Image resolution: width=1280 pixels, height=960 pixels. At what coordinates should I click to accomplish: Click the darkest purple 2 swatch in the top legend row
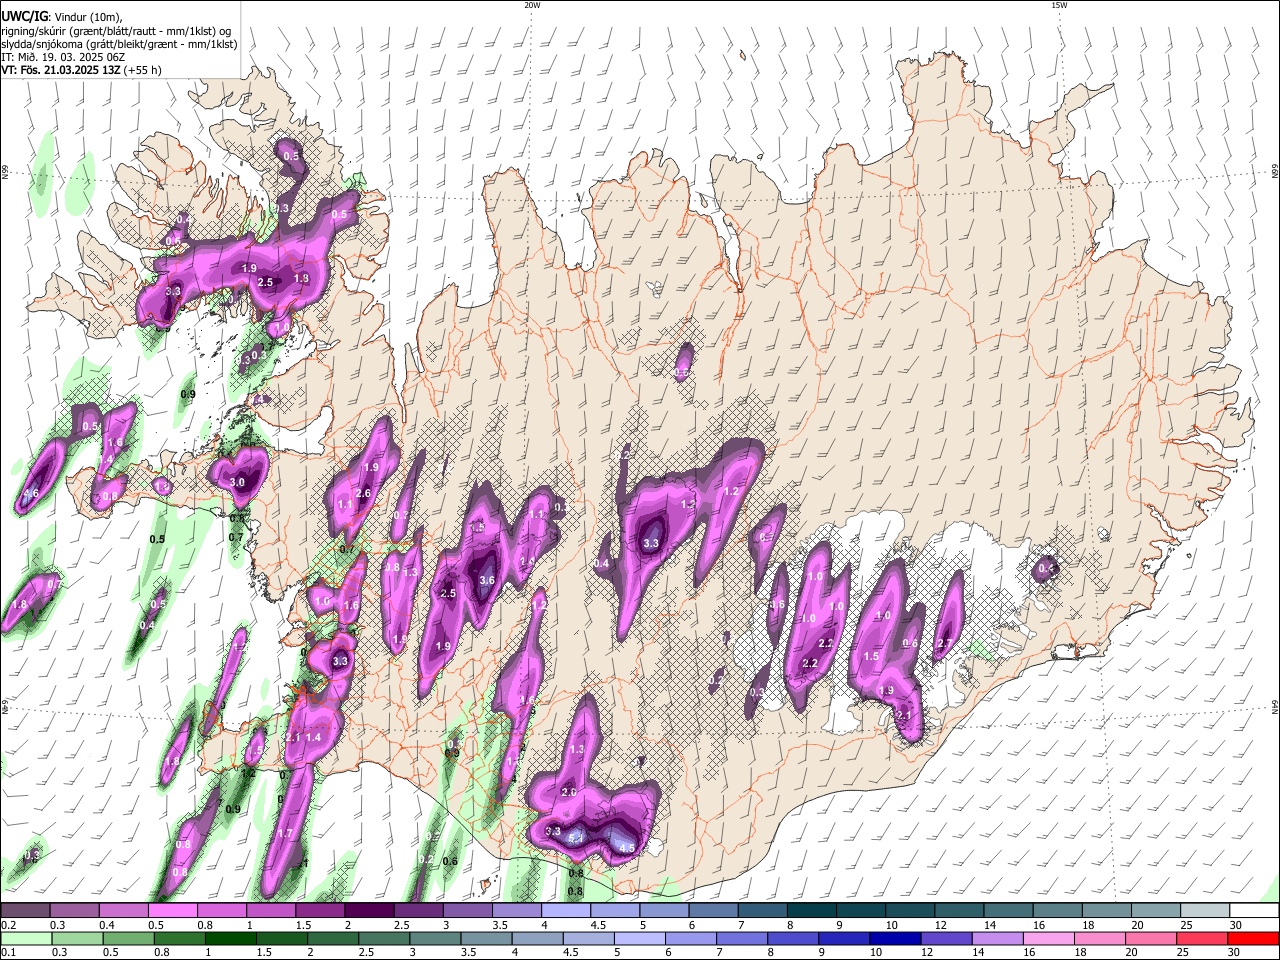click(x=369, y=910)
